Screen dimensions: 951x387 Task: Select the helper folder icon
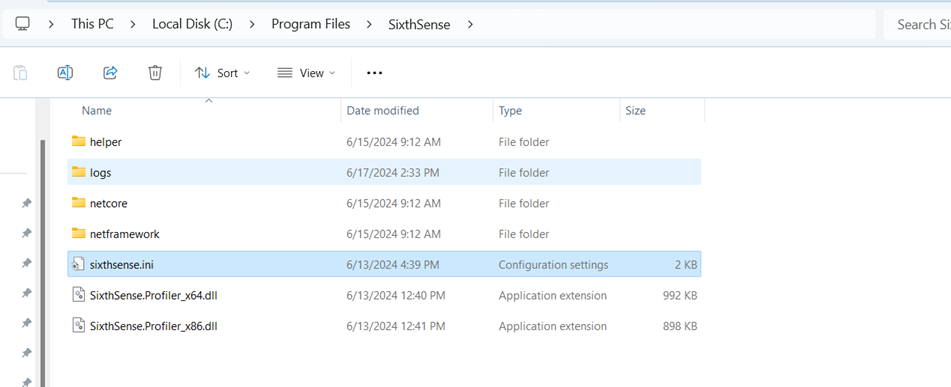pyautogui.click(x=78, y=141)
